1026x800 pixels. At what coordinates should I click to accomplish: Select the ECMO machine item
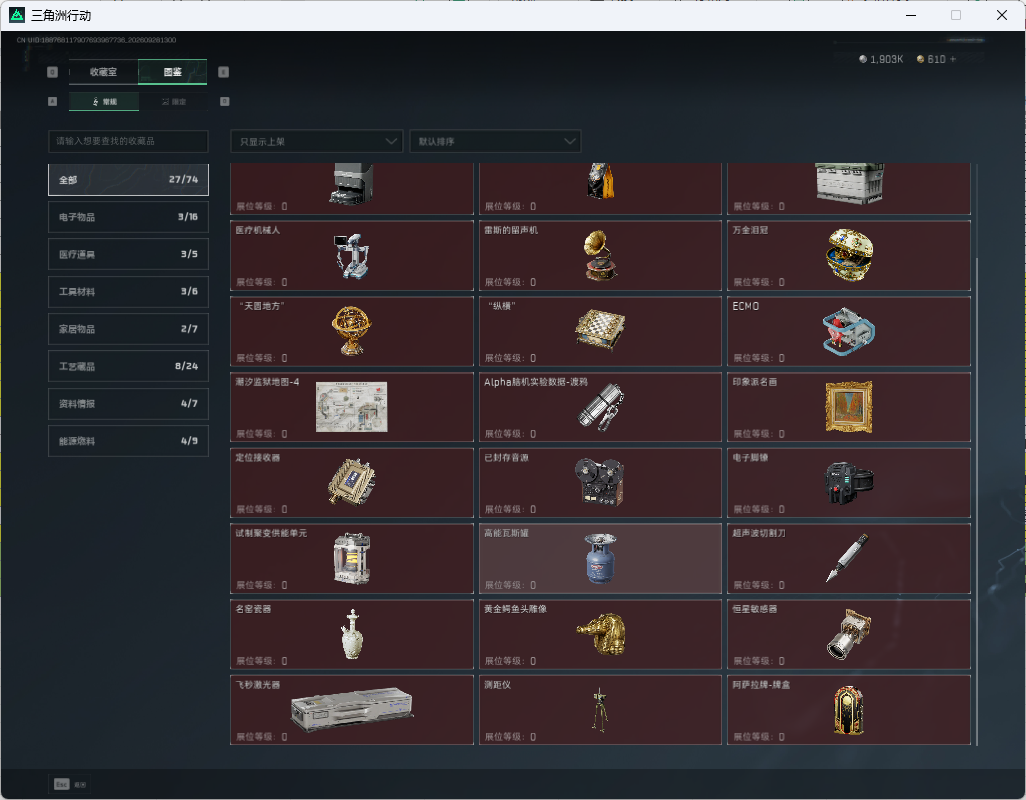click(x=849, y=332)
